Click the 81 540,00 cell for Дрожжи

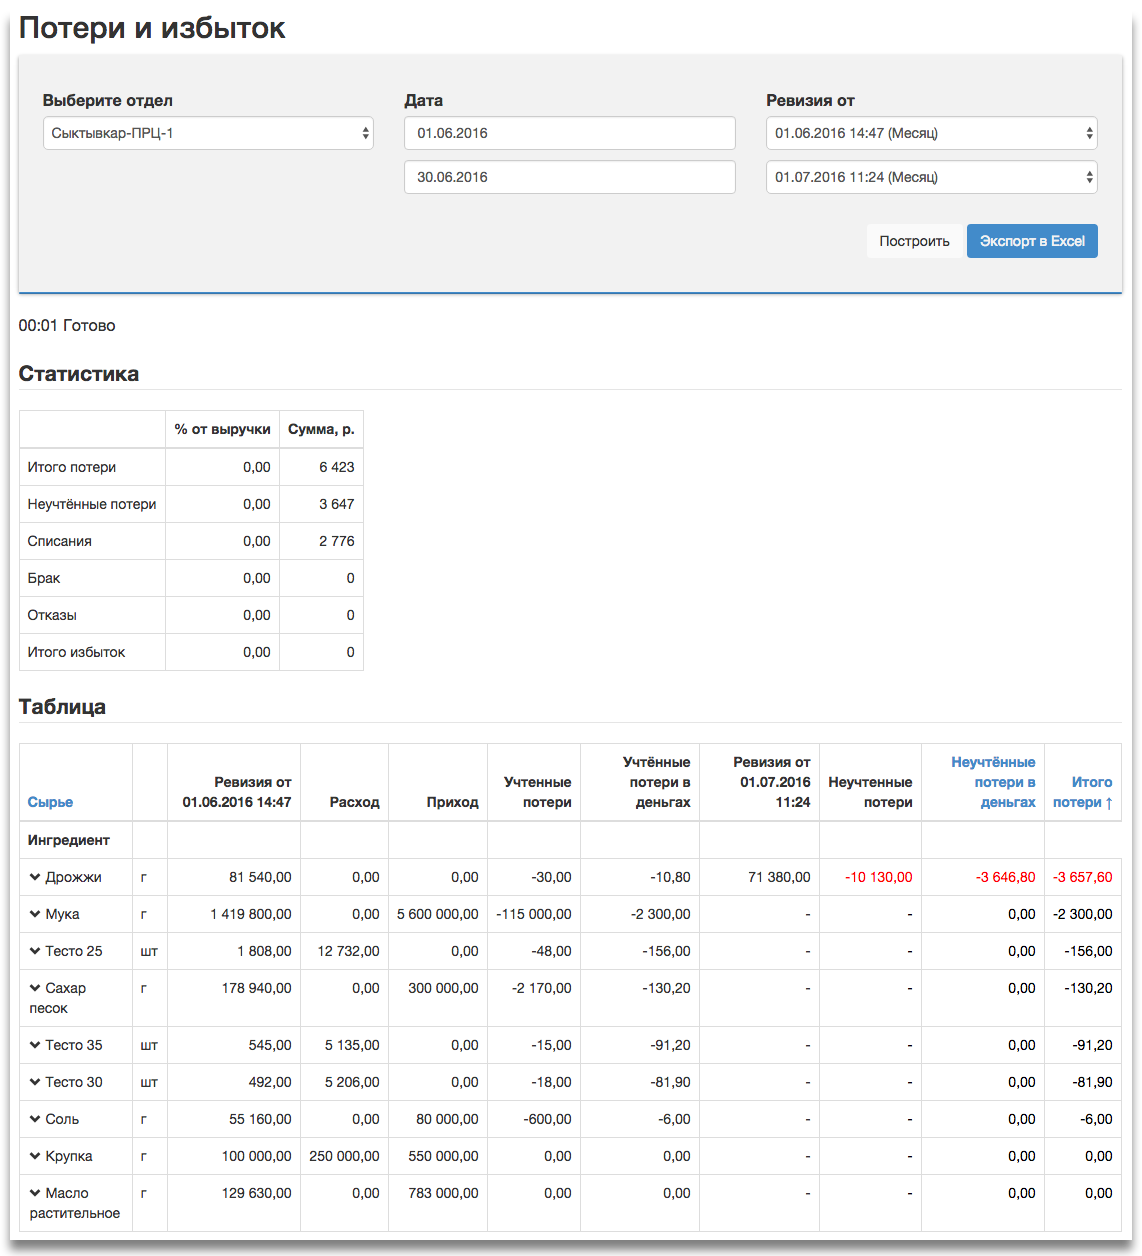(260, 877)
